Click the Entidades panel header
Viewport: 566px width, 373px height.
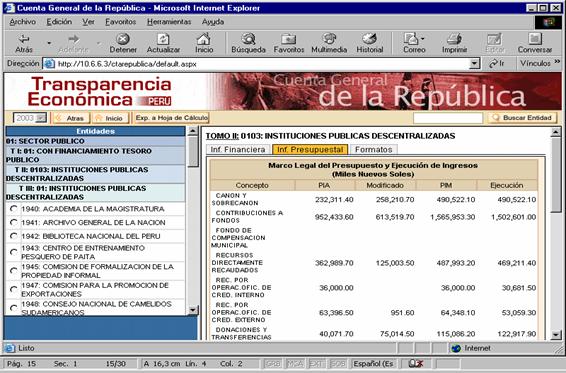pyautogui.click(x=95, y=131)
